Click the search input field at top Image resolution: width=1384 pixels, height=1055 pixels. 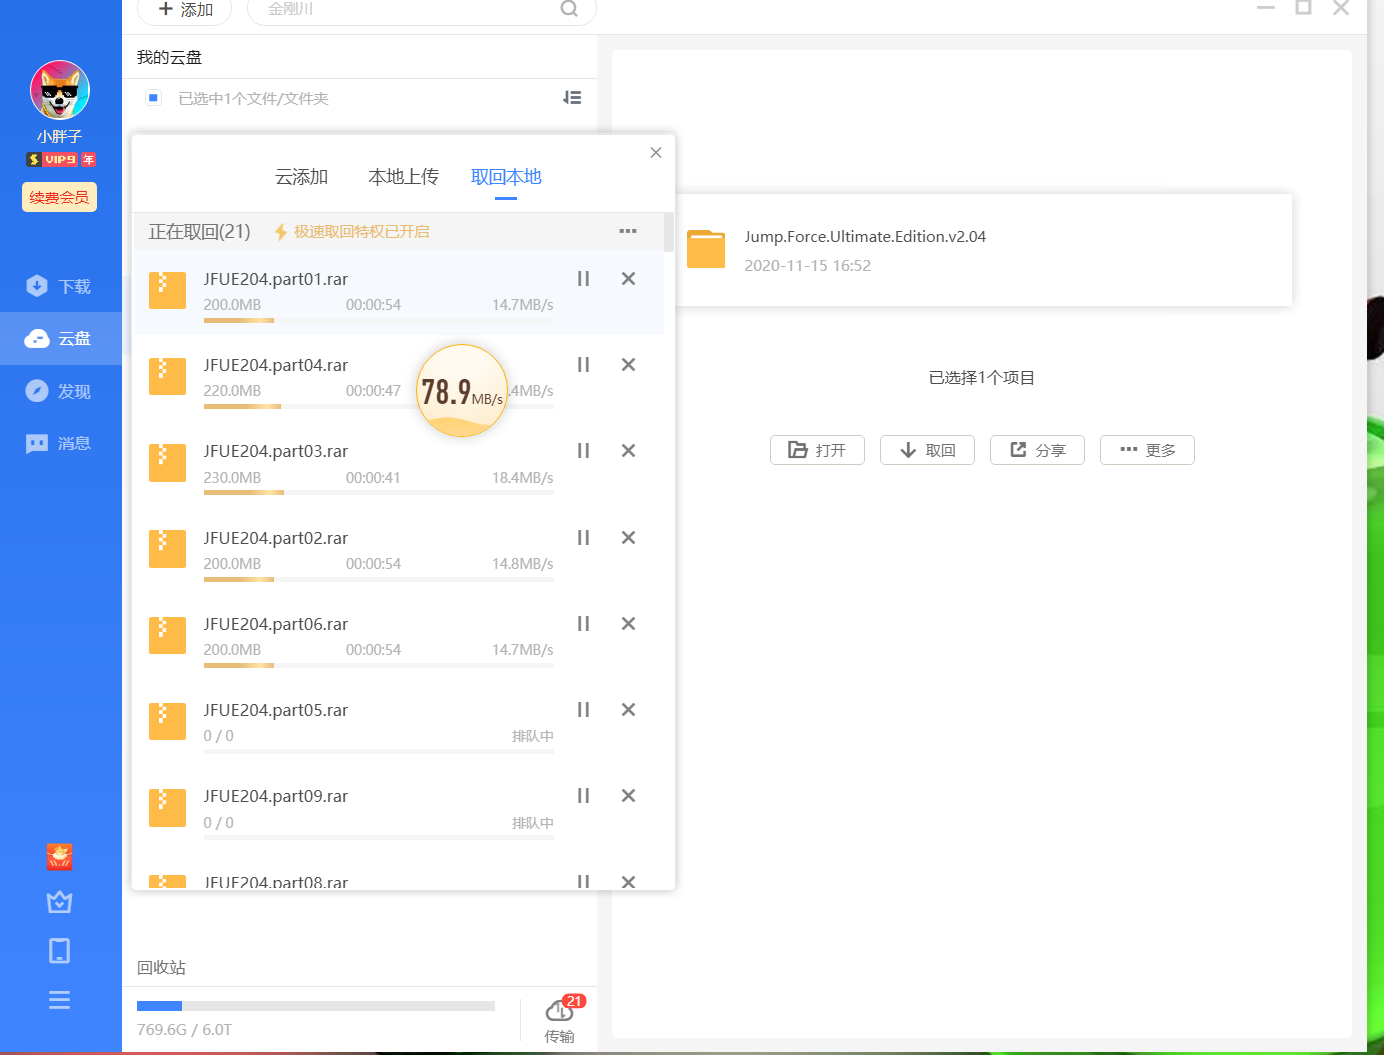[410, 9]
